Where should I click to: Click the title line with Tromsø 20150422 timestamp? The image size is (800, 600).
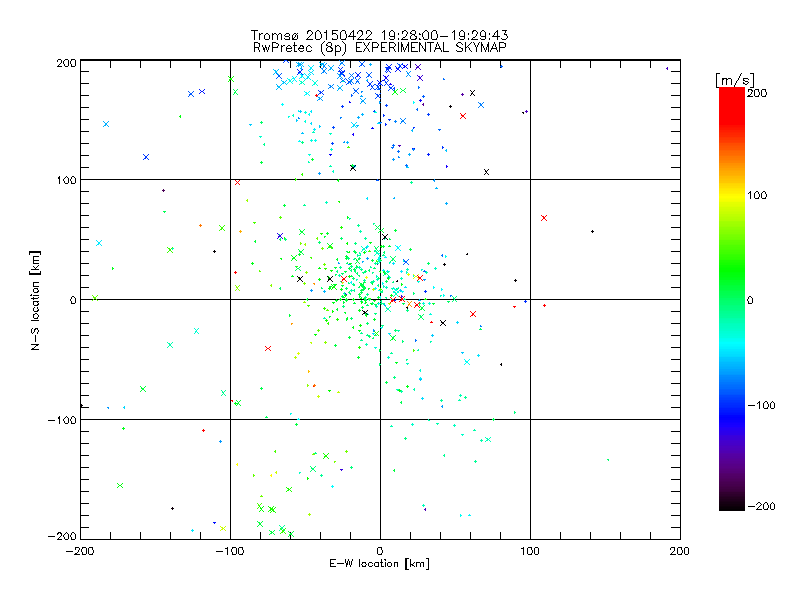[379, 35]
